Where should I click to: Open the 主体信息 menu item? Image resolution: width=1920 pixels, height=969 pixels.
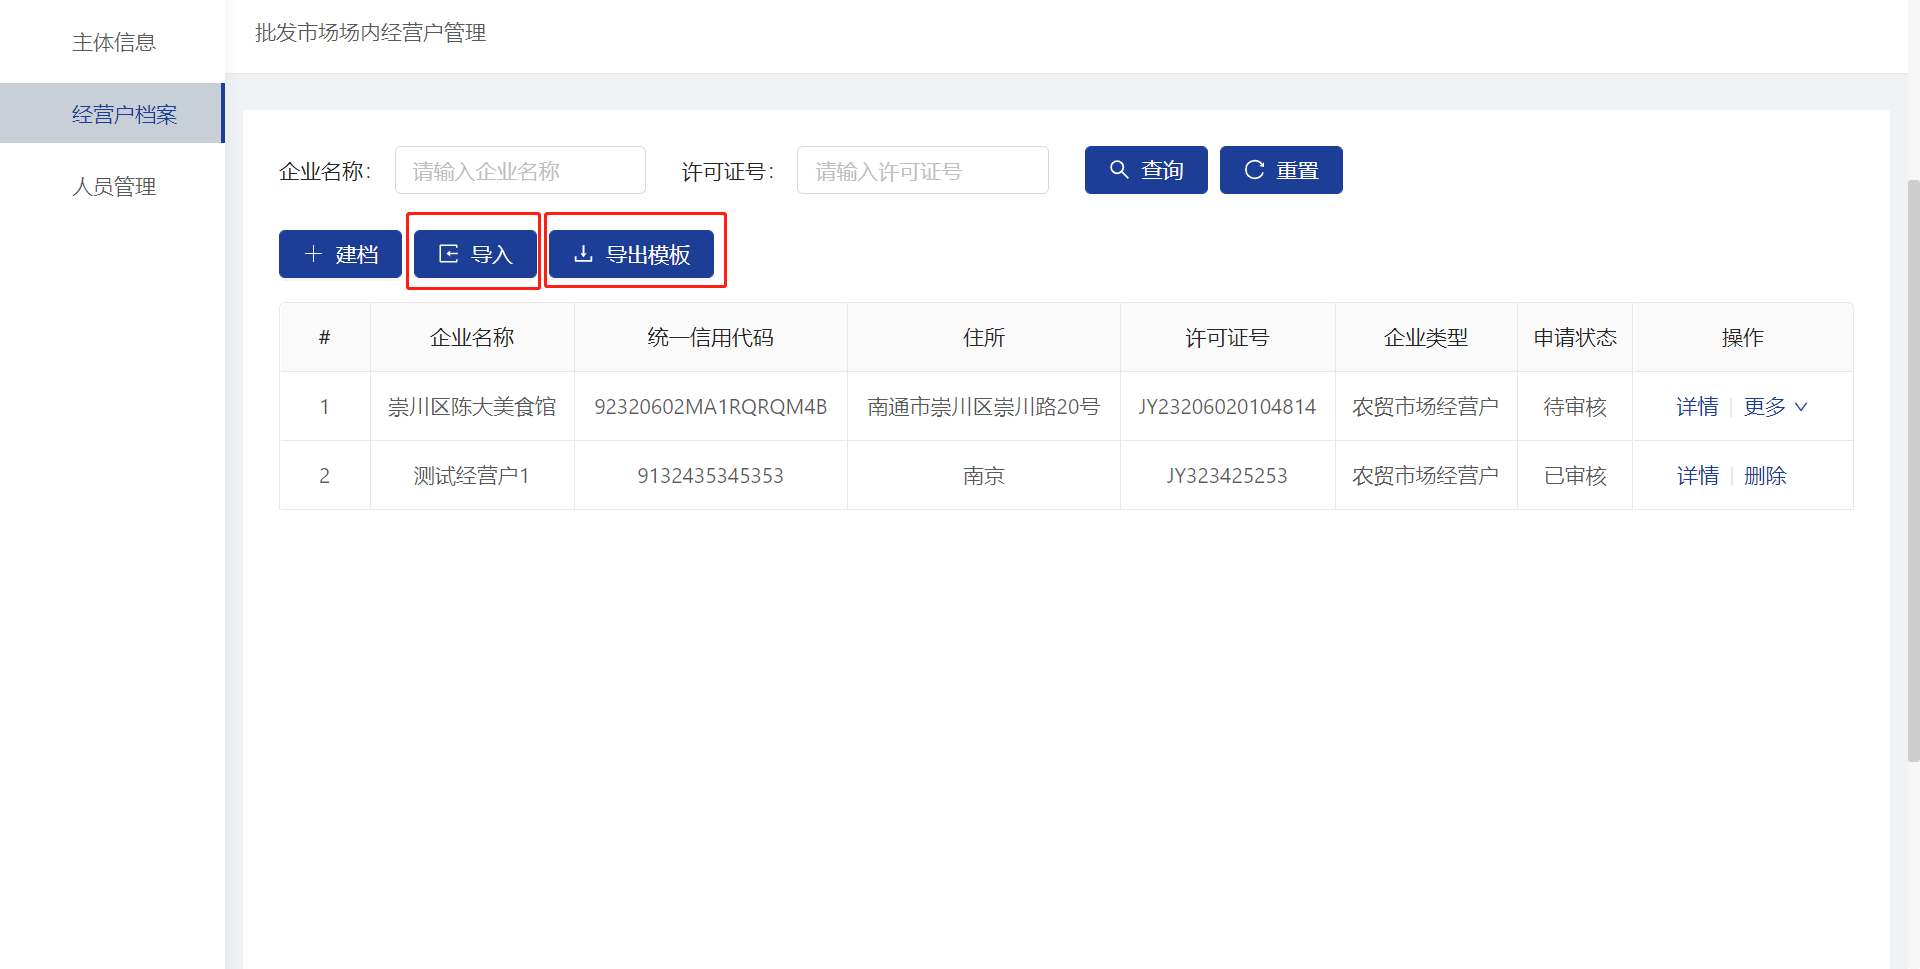114,42
